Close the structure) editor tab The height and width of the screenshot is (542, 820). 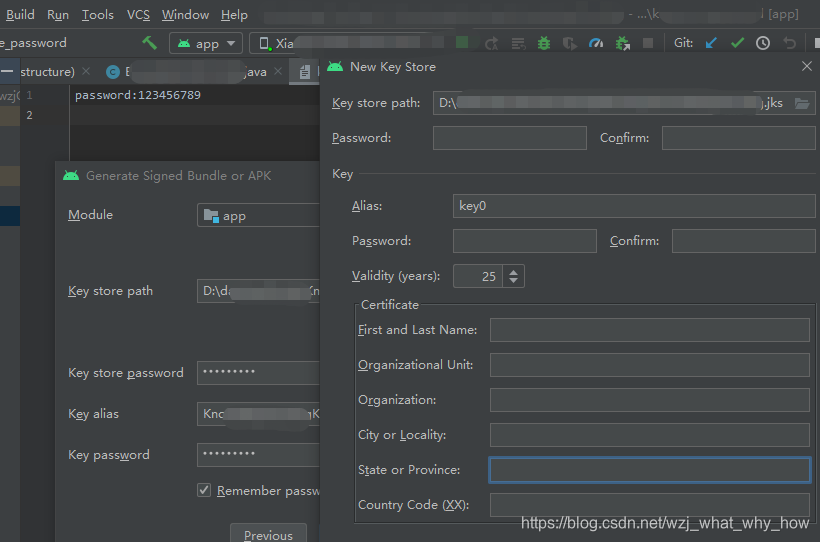(x=86, y=71)
